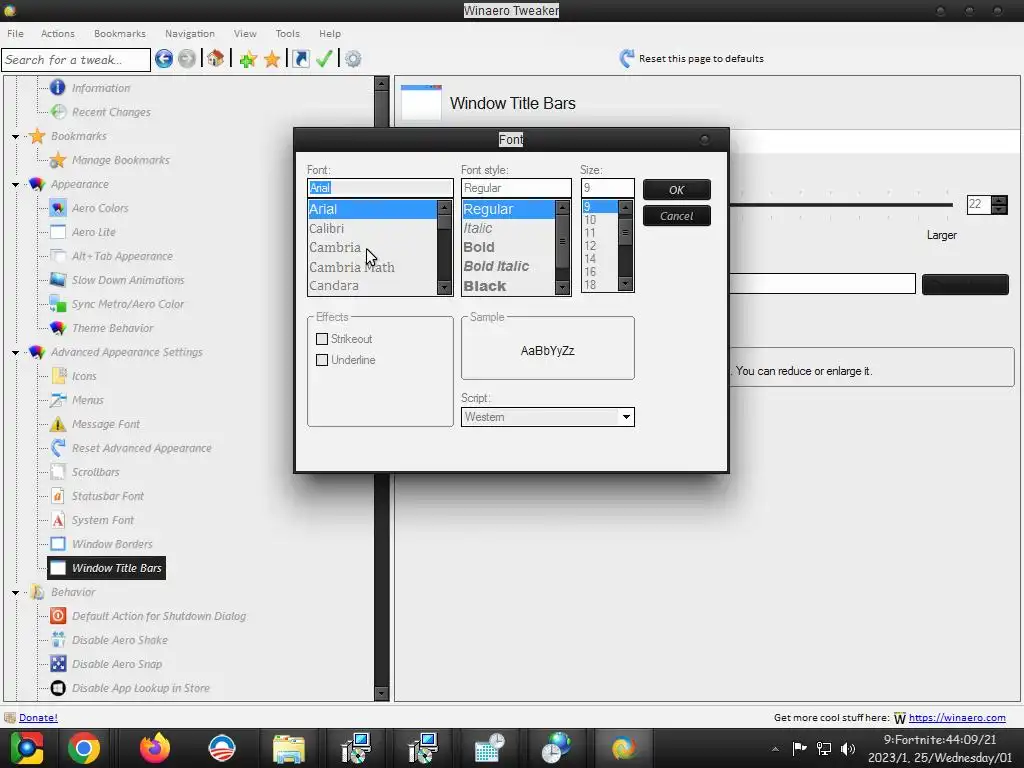Screen dimensions: 1024x768
Task: Open the bookmarks star icon in toolbar
Action: coord(272,59)
